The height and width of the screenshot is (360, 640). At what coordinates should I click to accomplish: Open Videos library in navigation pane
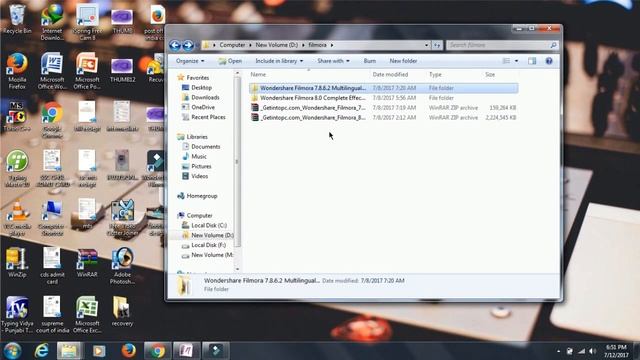click(x=195, y=176)
